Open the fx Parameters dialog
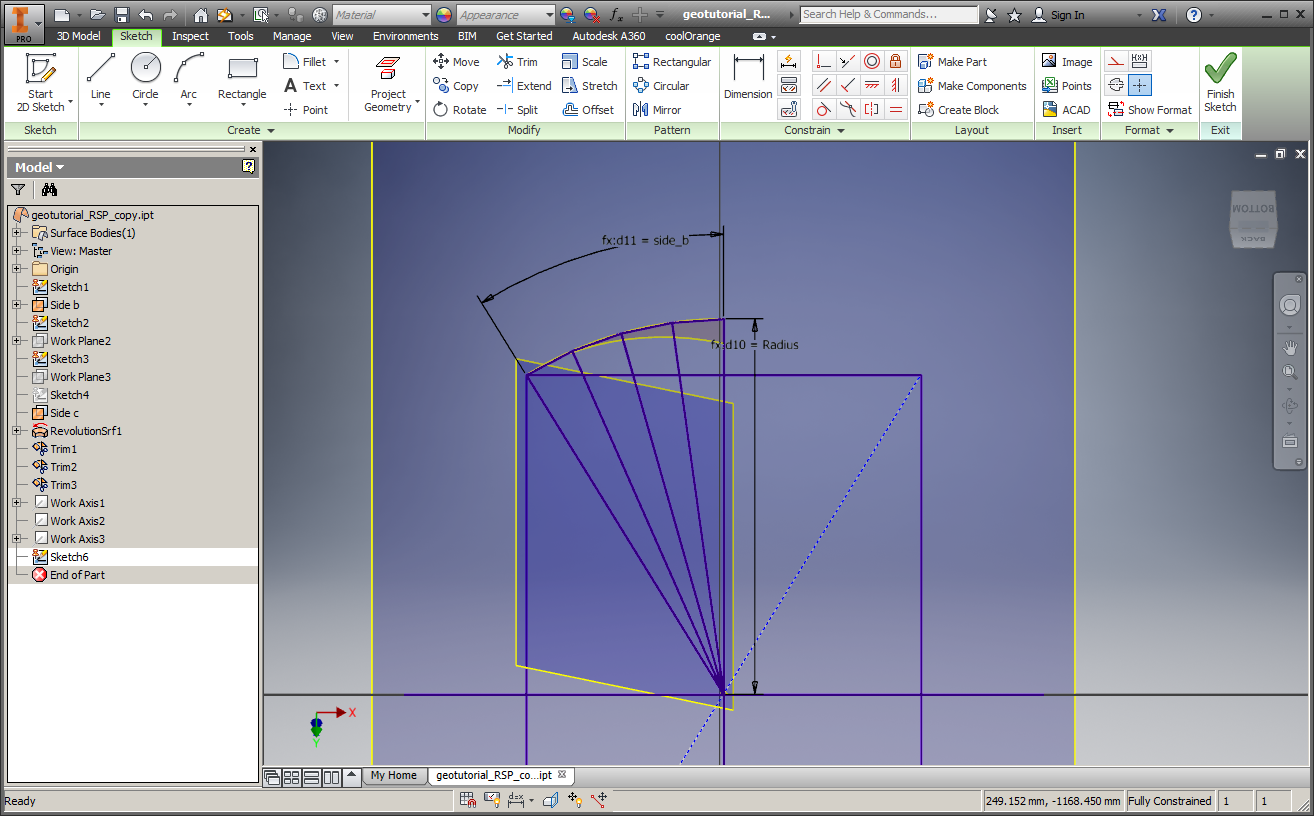This screenshot has height=816, width=1314. click(x=617, y=15)
